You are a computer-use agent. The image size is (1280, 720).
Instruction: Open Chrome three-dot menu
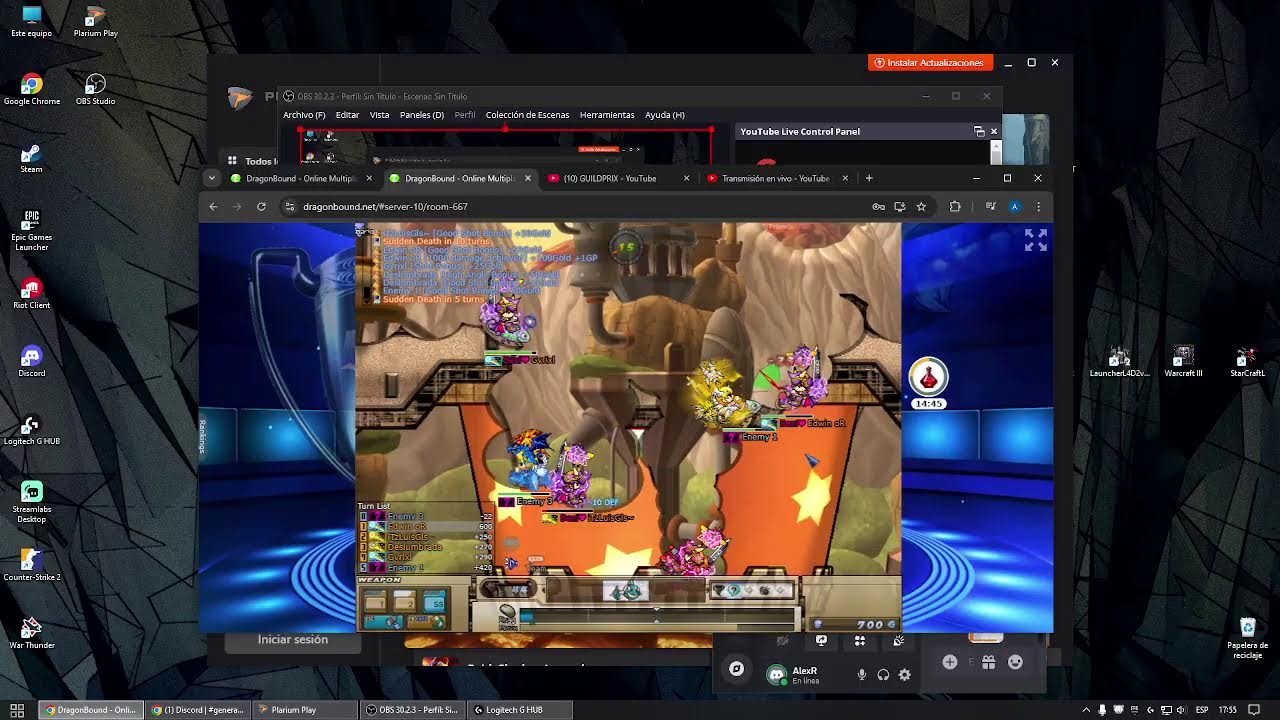[x=1038, y=206]
